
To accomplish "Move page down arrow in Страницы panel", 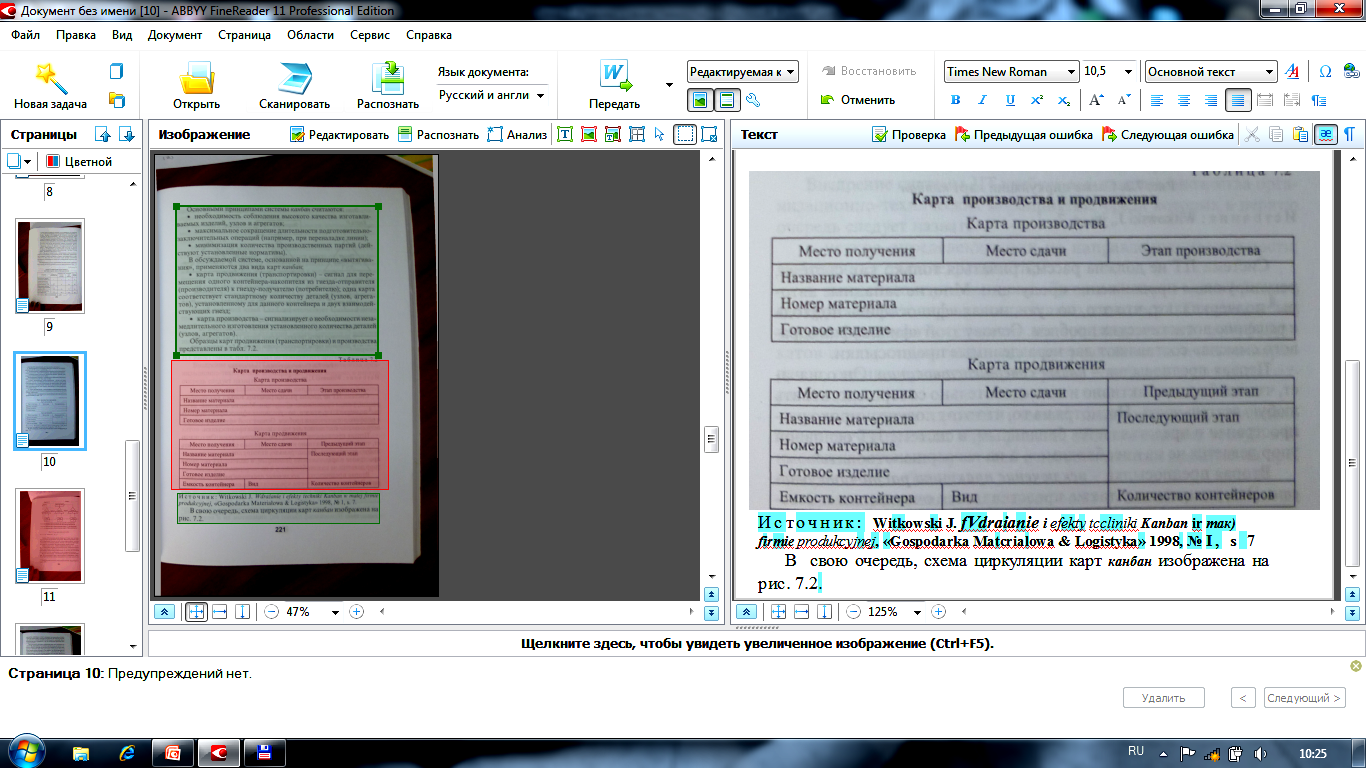I will pos(126,134).
